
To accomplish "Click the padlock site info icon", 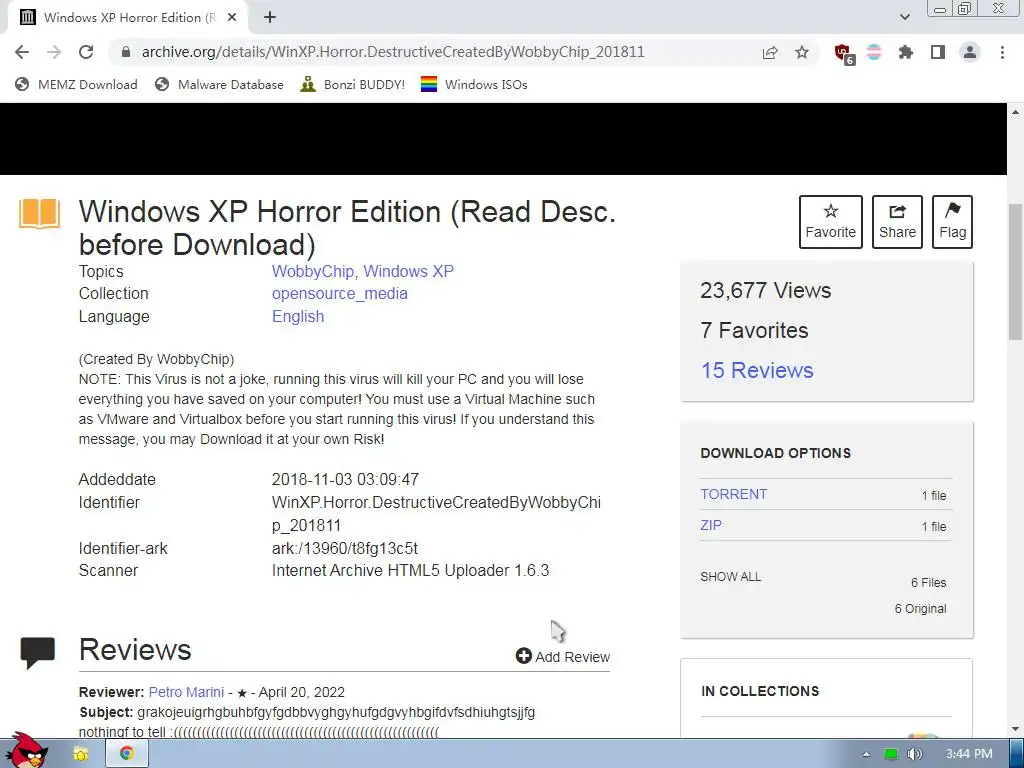I will pyautogui.click(x=126, y=52).
